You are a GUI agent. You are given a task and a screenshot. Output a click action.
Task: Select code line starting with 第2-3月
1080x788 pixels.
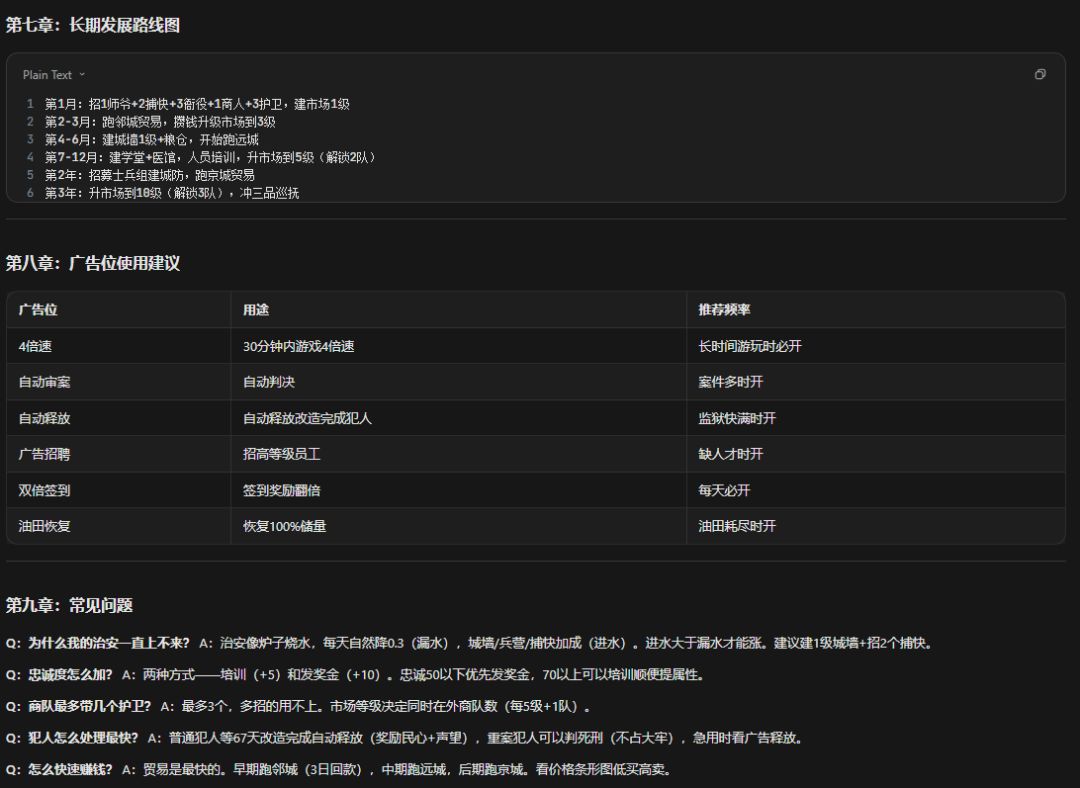tap(160, 122)
